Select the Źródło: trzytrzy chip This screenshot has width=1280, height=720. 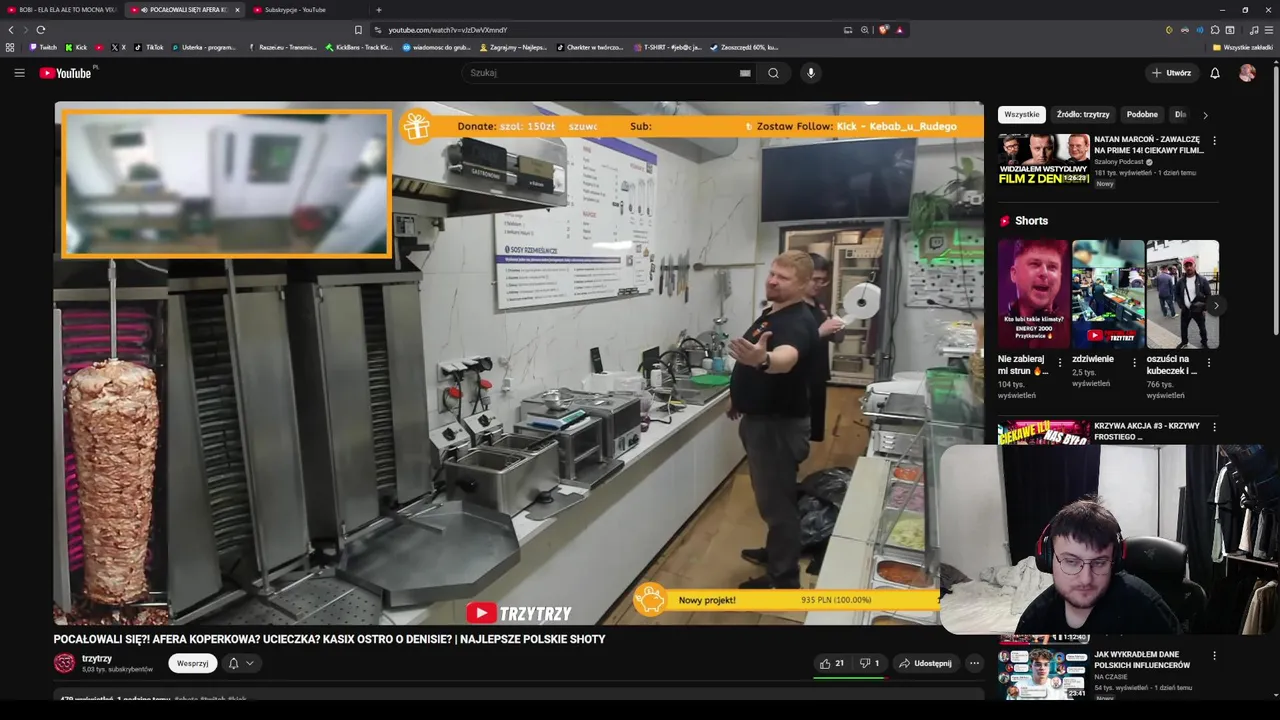point(1083,115)
